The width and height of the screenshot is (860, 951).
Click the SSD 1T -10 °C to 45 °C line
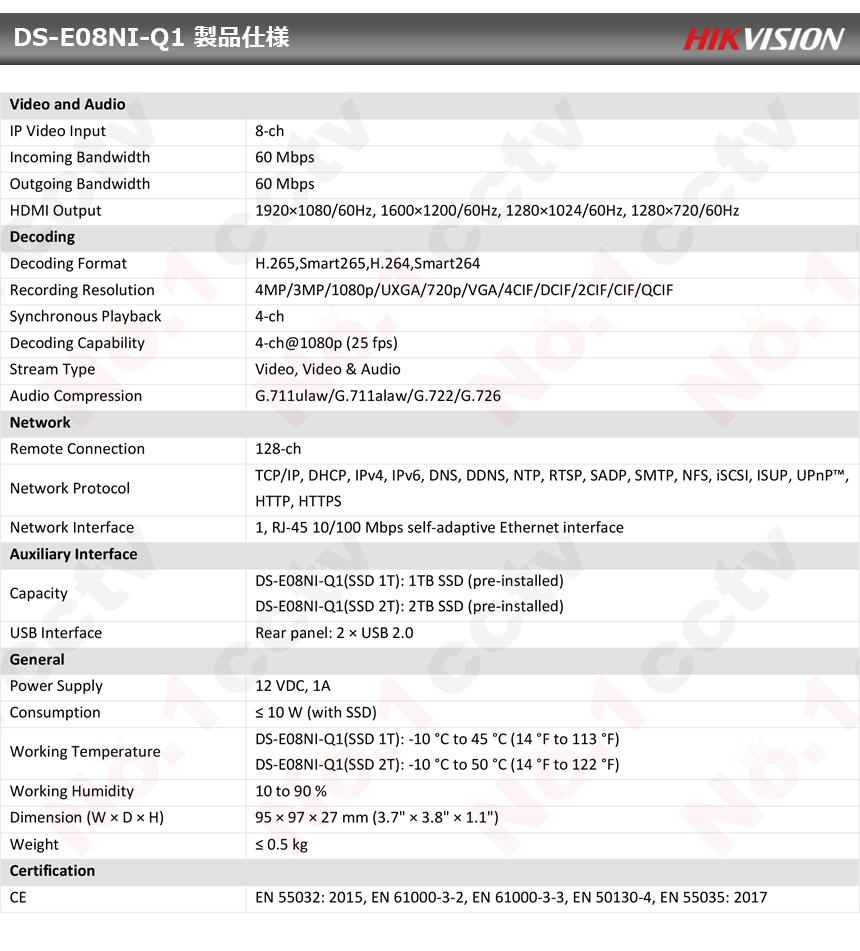pyautogui.click(x=437, y=739)
